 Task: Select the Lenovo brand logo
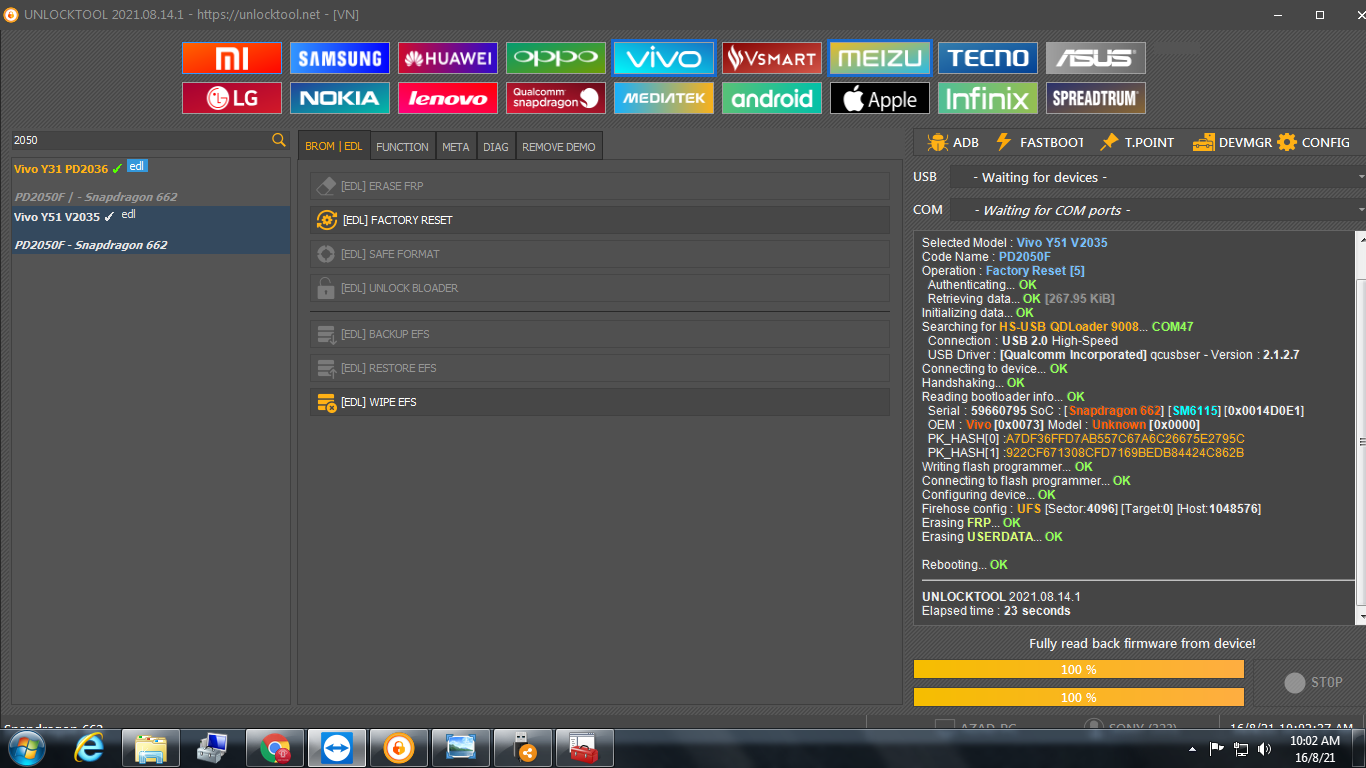click(x=448, y=98)
